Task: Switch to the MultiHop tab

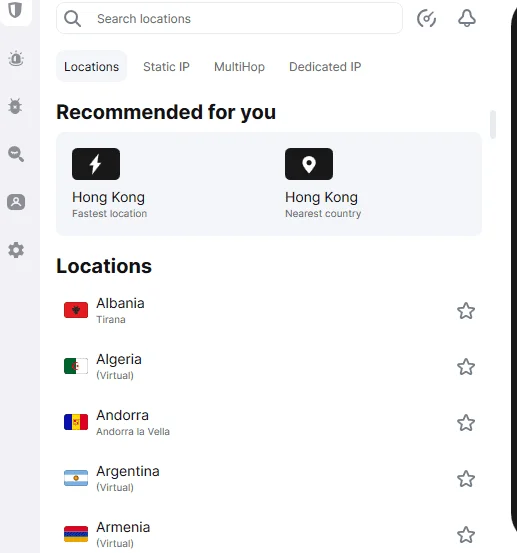Action: (x=239, y=67)
